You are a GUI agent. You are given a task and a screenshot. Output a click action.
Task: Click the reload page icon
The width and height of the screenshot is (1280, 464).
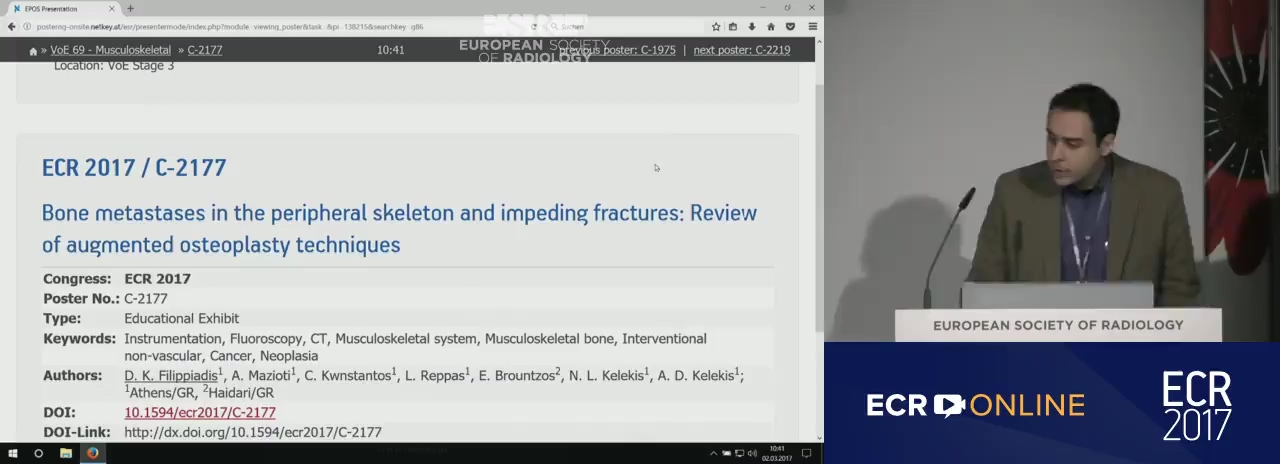[532, 27]
